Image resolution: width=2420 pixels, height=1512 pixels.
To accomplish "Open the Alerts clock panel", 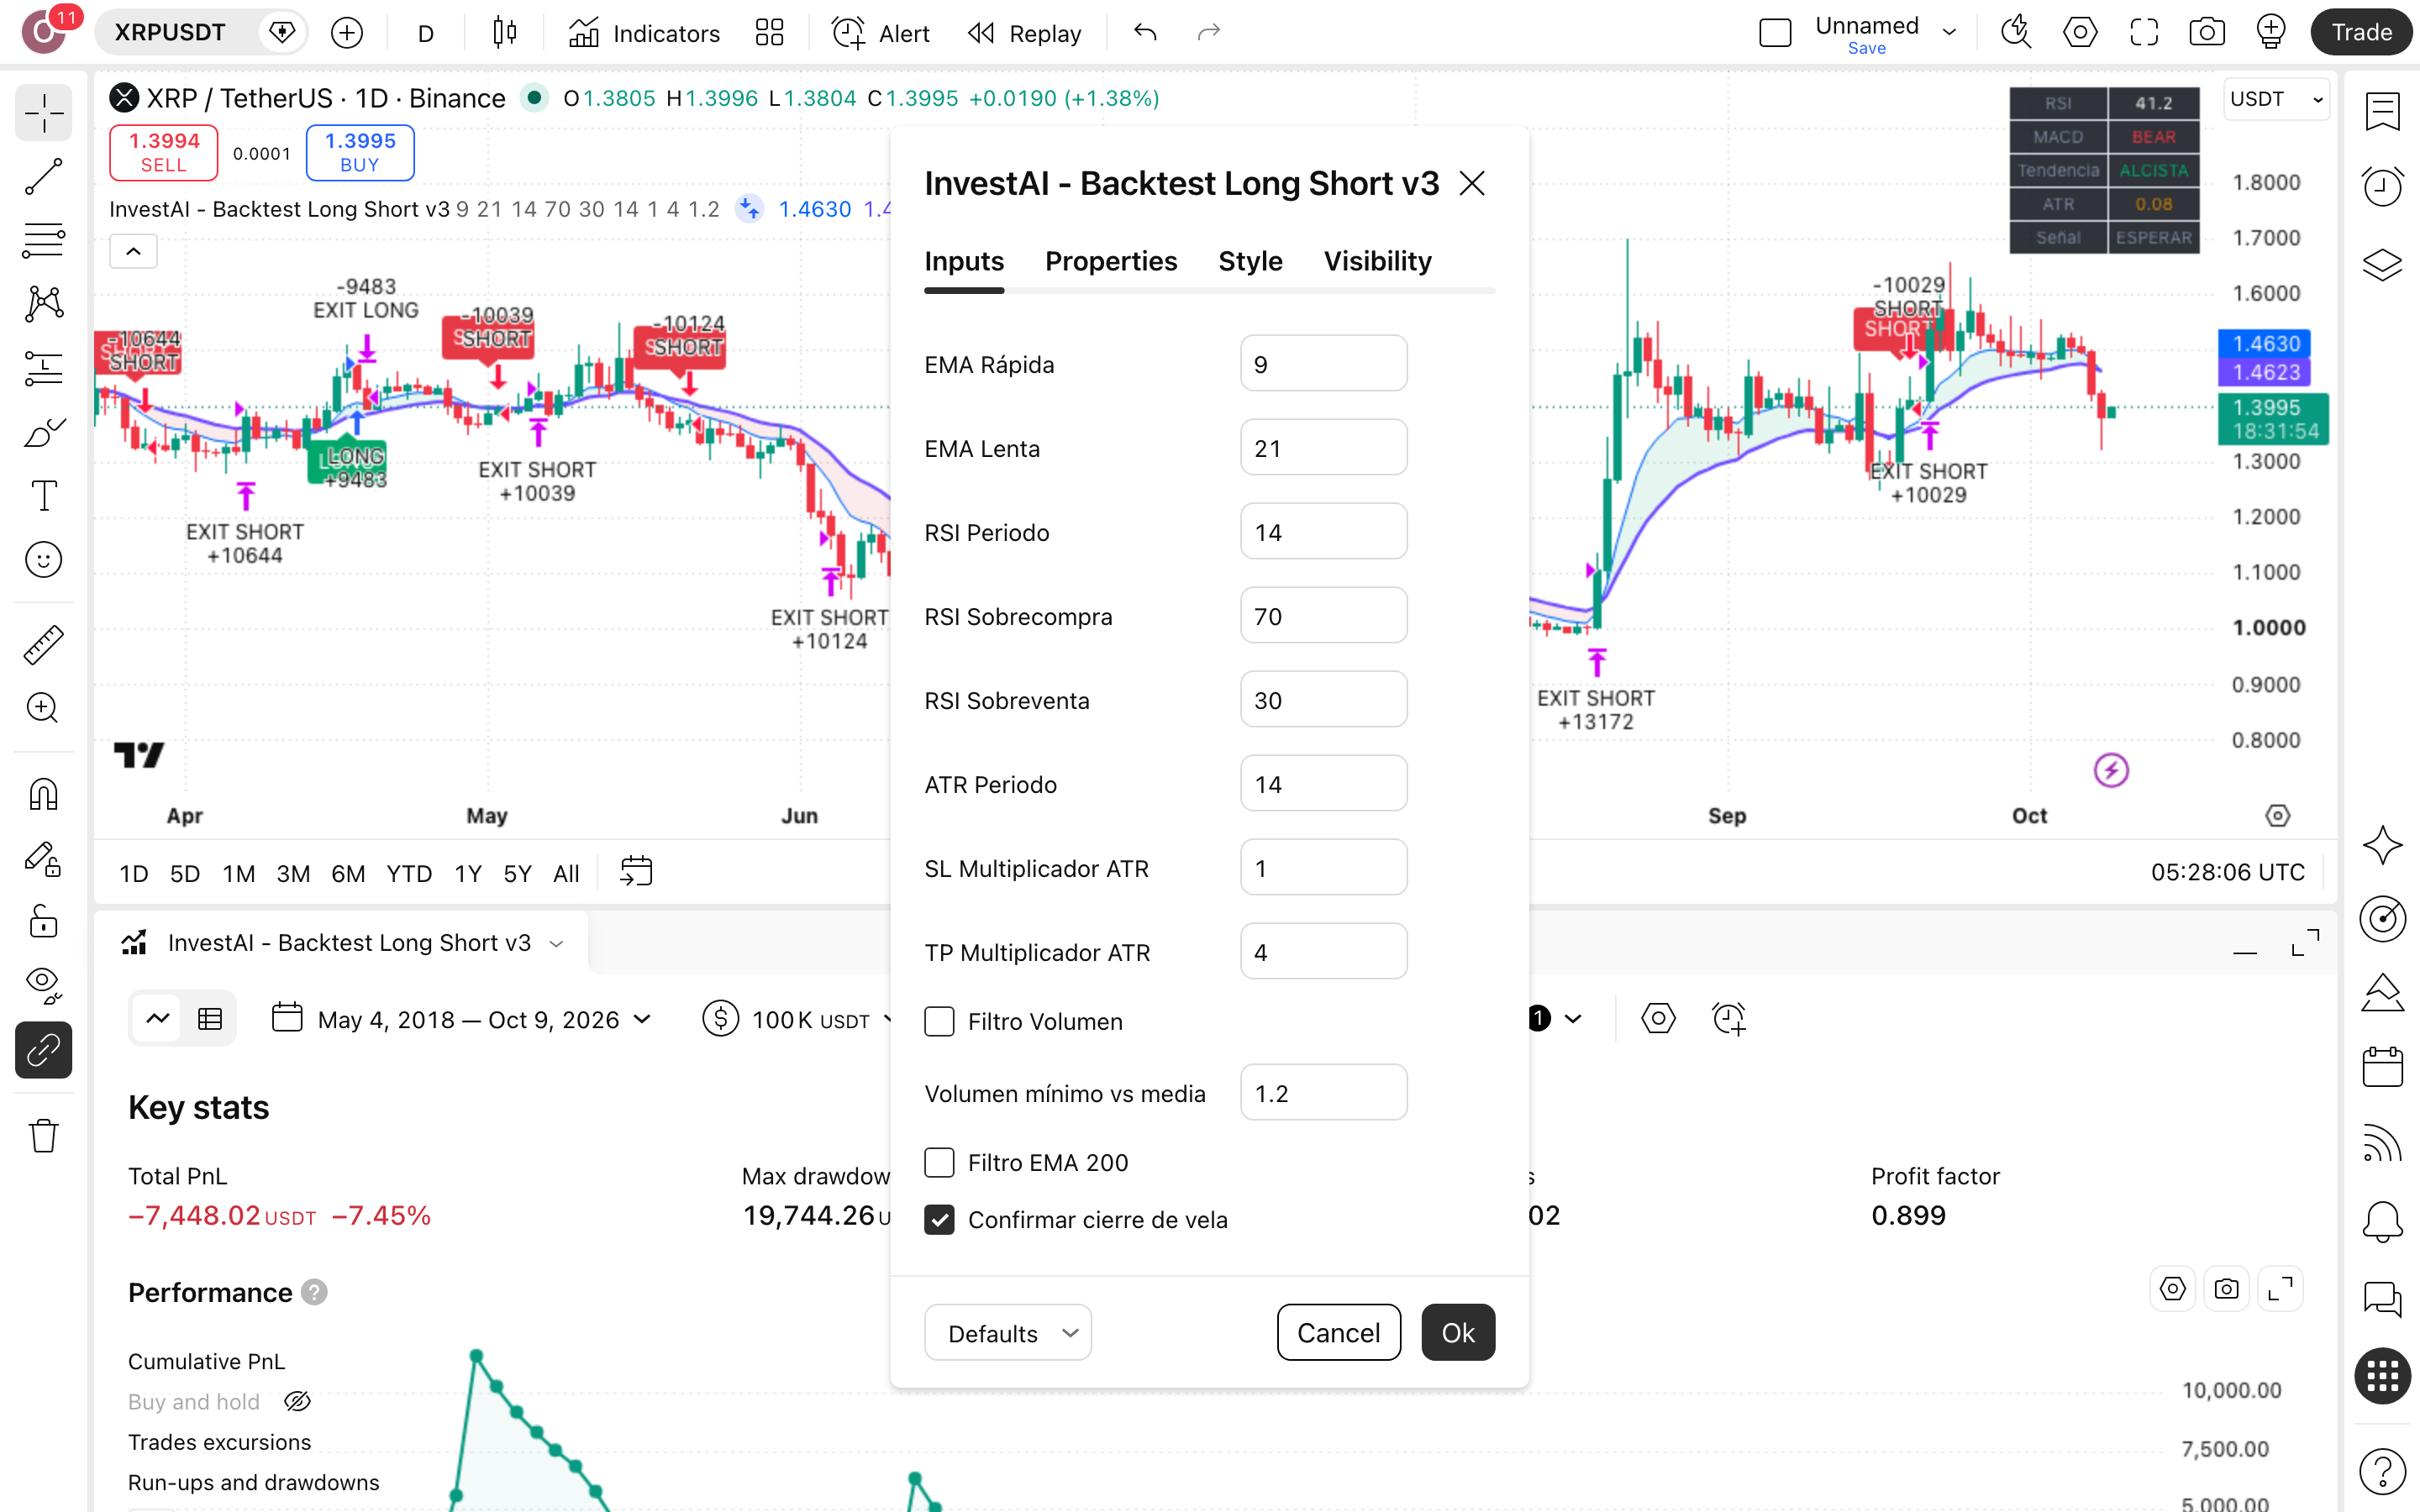I will tap(2382, 186).
